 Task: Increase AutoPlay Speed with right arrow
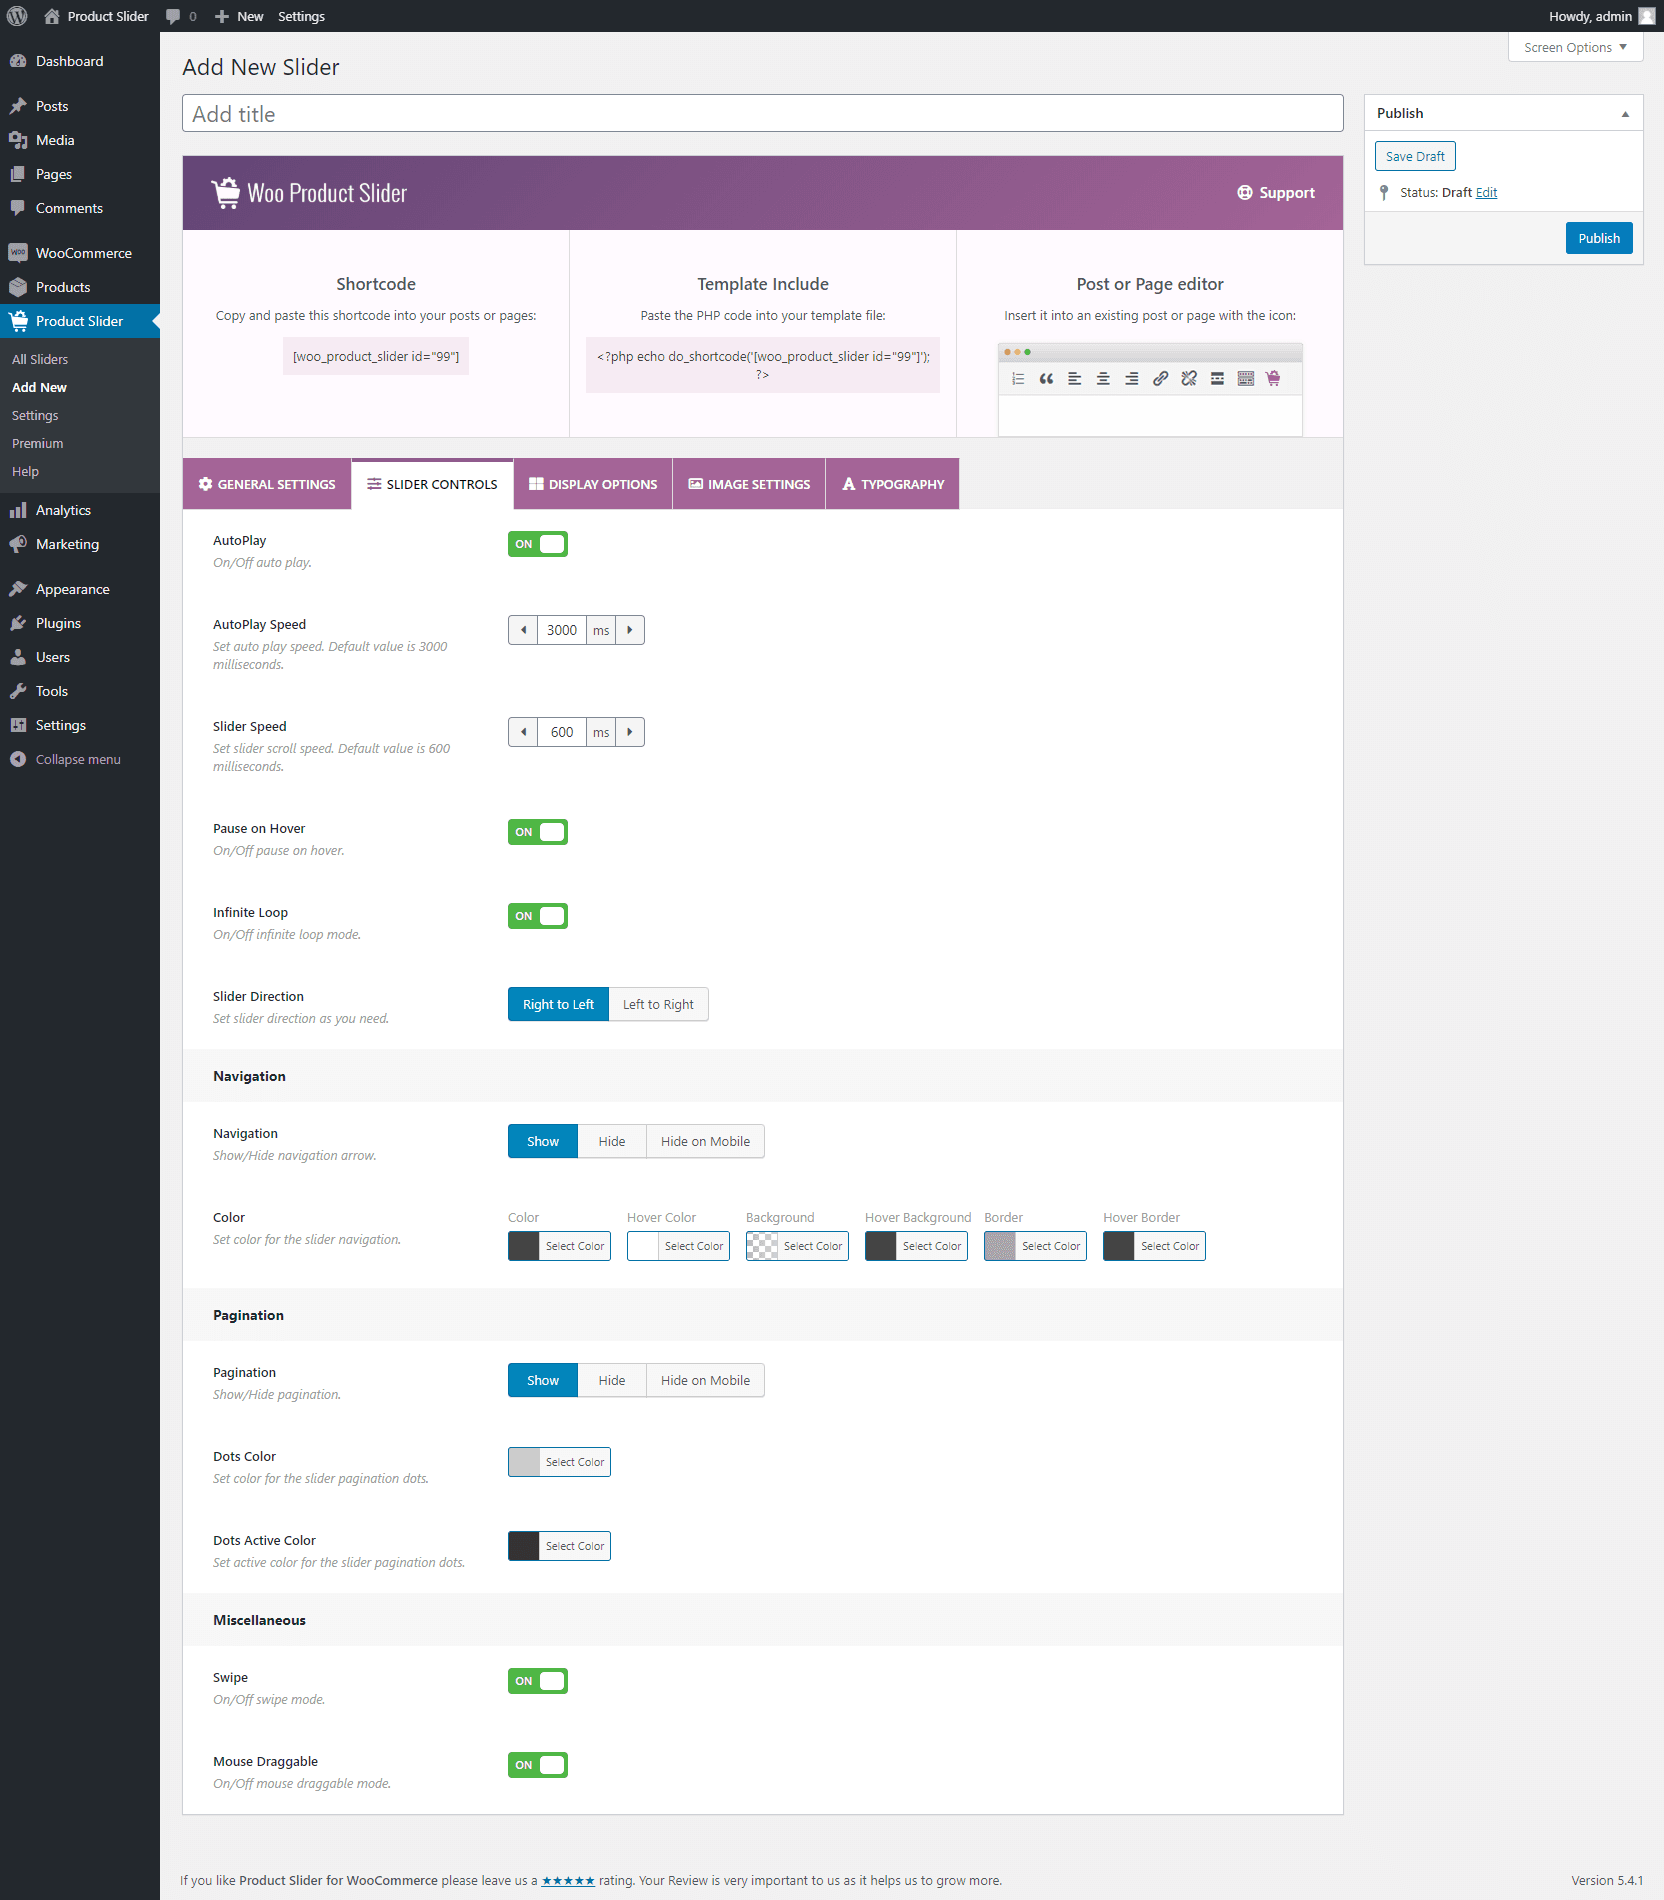coord(629,630)
